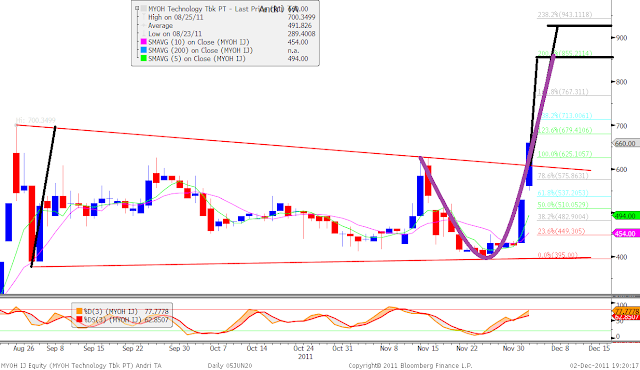
Task: Click the 'Oct 7' date axis label
Action: tap(218, 348)
